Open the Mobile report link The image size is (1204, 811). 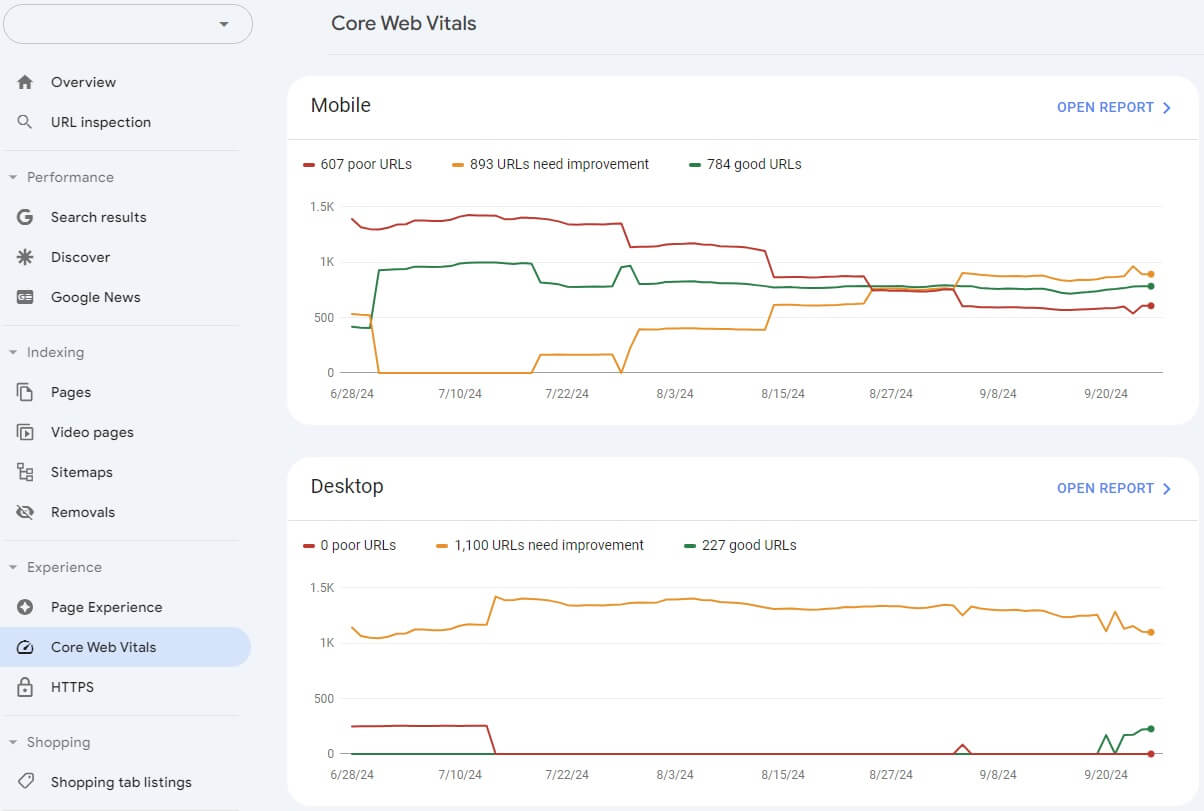pos(1105,107)
